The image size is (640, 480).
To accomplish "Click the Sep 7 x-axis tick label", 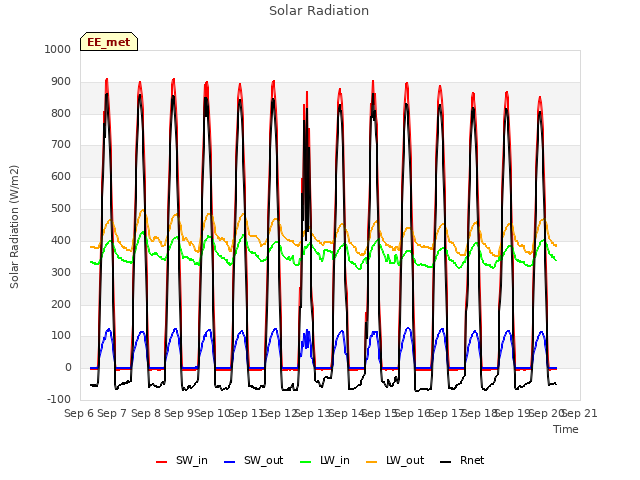I will (x=112, y=413).
